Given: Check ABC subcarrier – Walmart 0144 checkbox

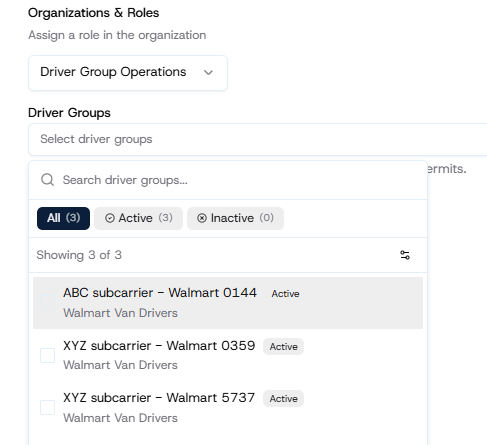Looking at the screenshot, I should (x=47, y=303).
